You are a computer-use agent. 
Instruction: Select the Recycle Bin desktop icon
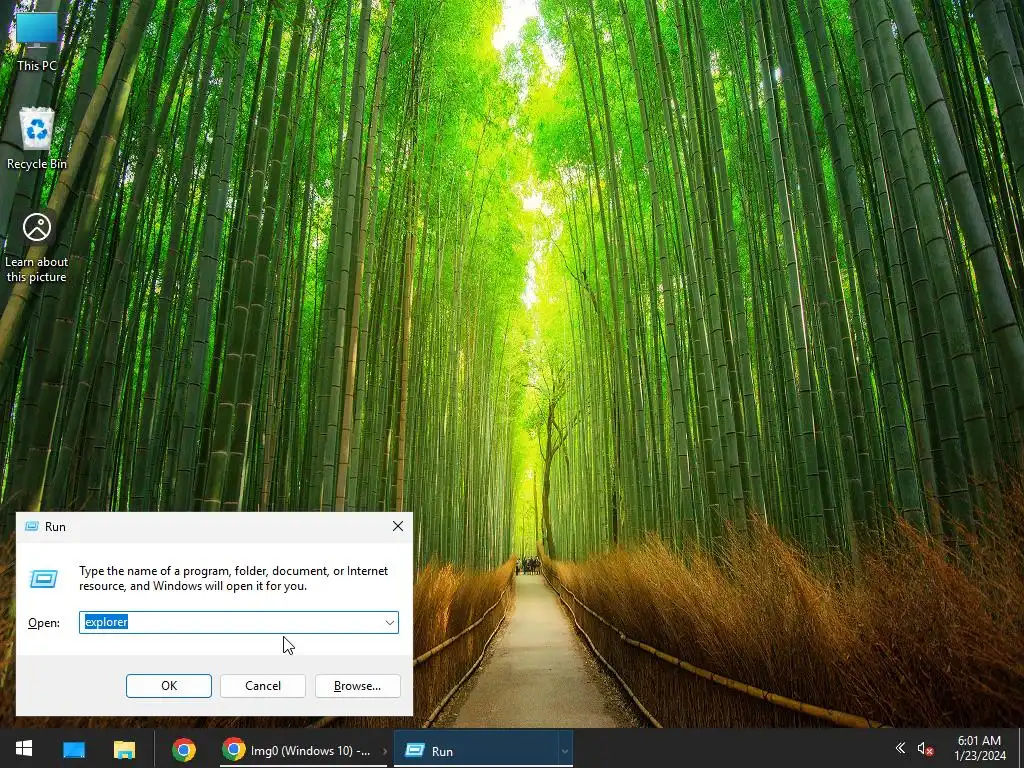click(x=37, y=138)
